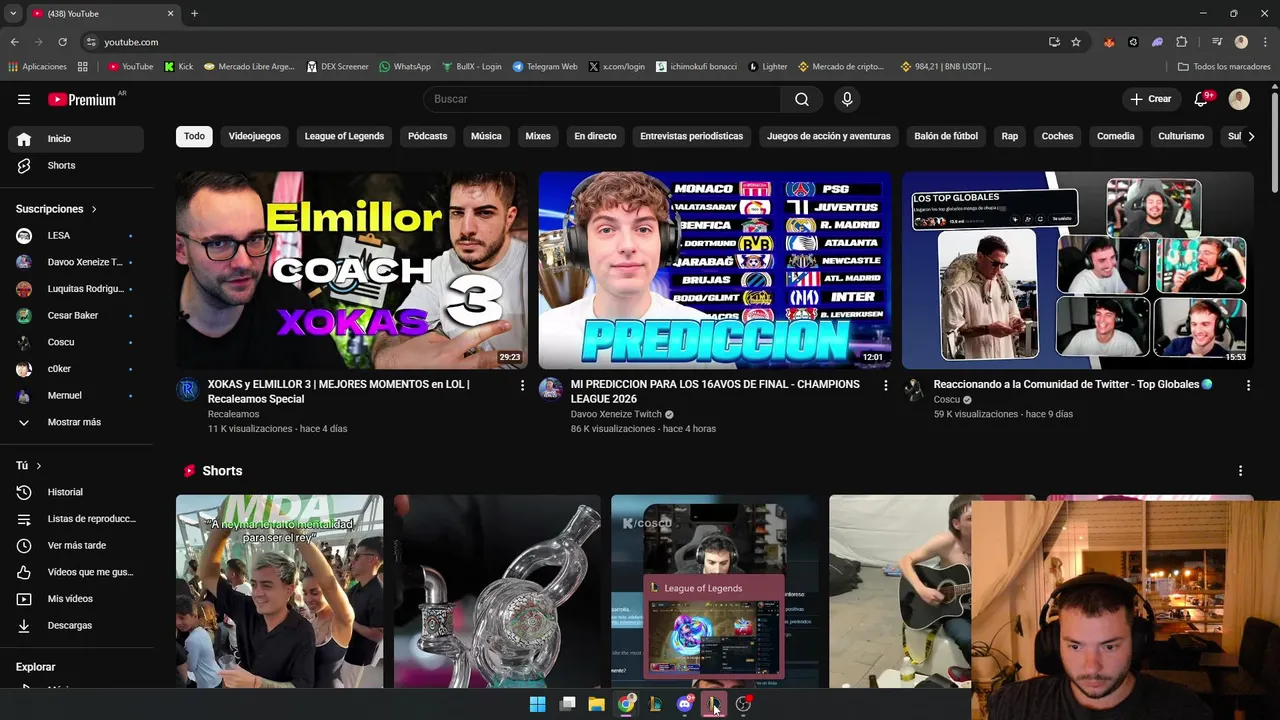Image resolution: width=1280 pixels, height=720 pixels.
Task: Click the Buscar search field
Action: [x=602, y=99]
